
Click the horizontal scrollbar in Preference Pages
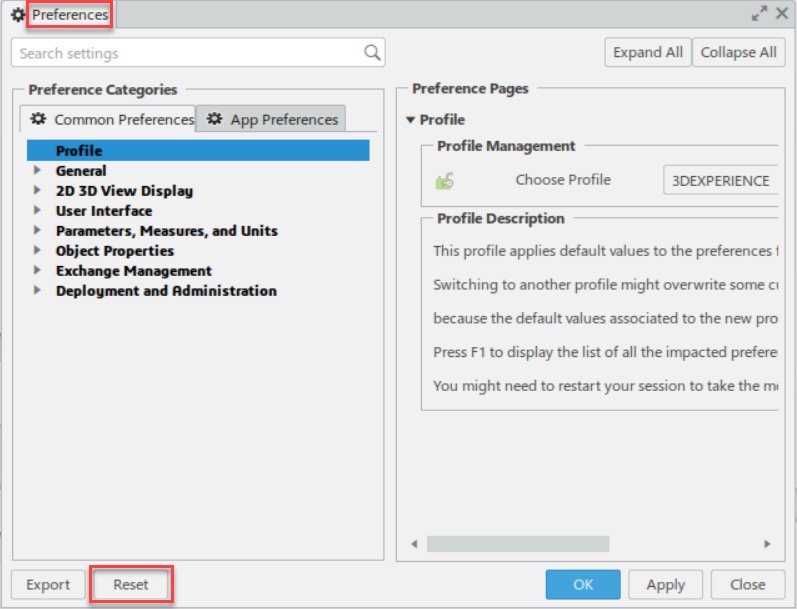click(x=518, y=544)
